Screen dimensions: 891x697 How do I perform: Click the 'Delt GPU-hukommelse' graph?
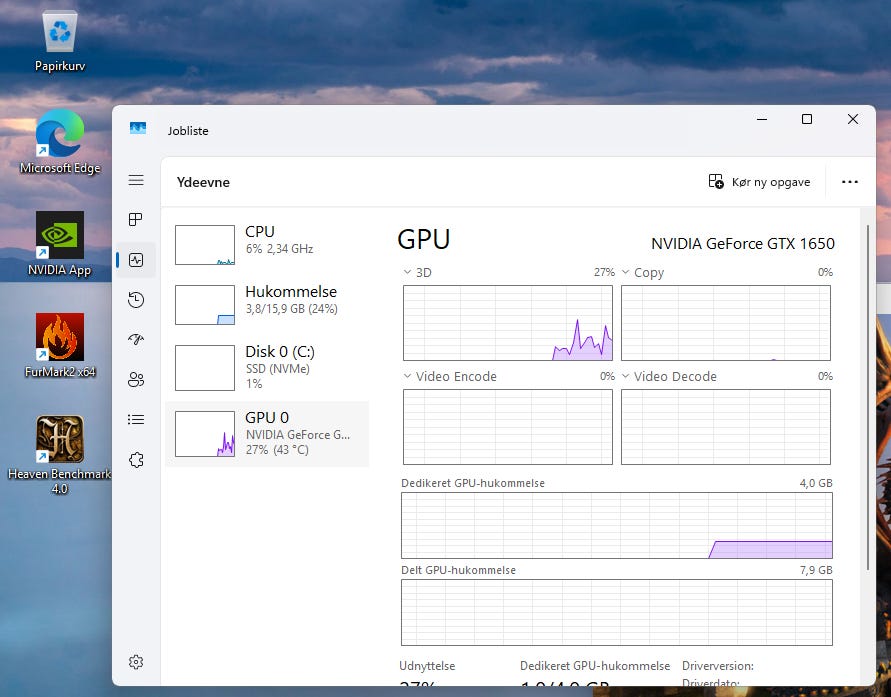tap(617, 612)
